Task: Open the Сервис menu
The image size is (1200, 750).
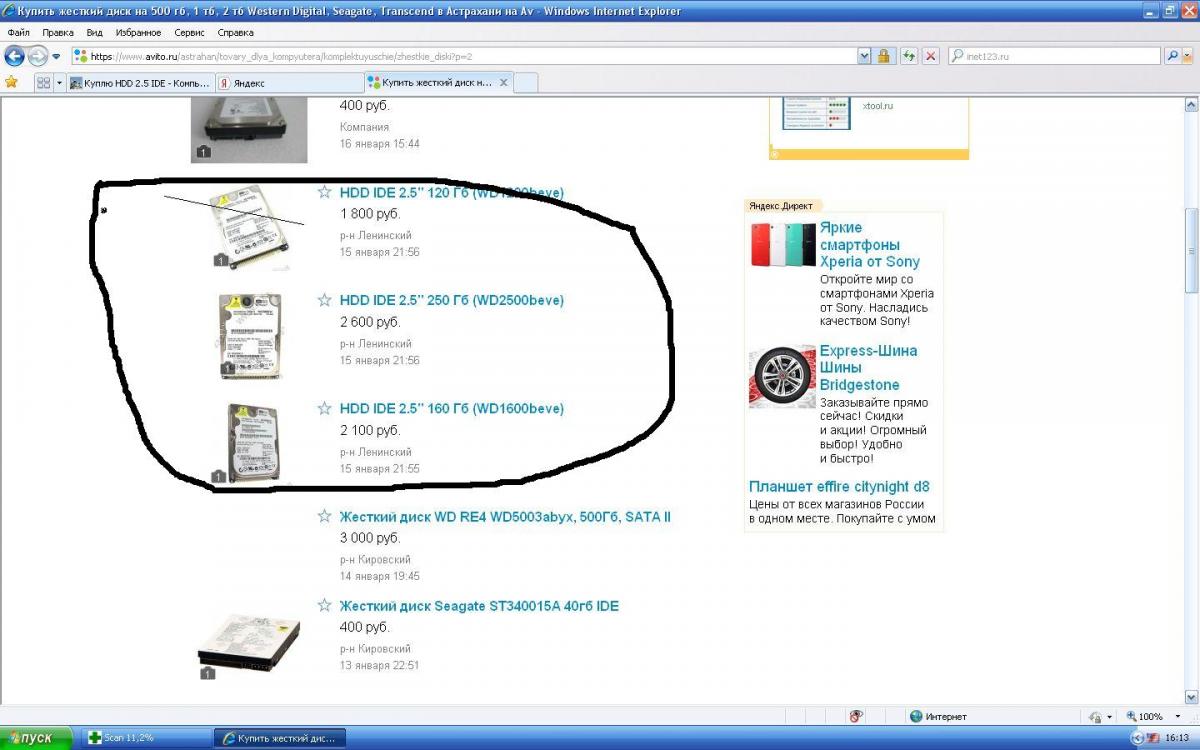Action: click(x=189, y=33)
